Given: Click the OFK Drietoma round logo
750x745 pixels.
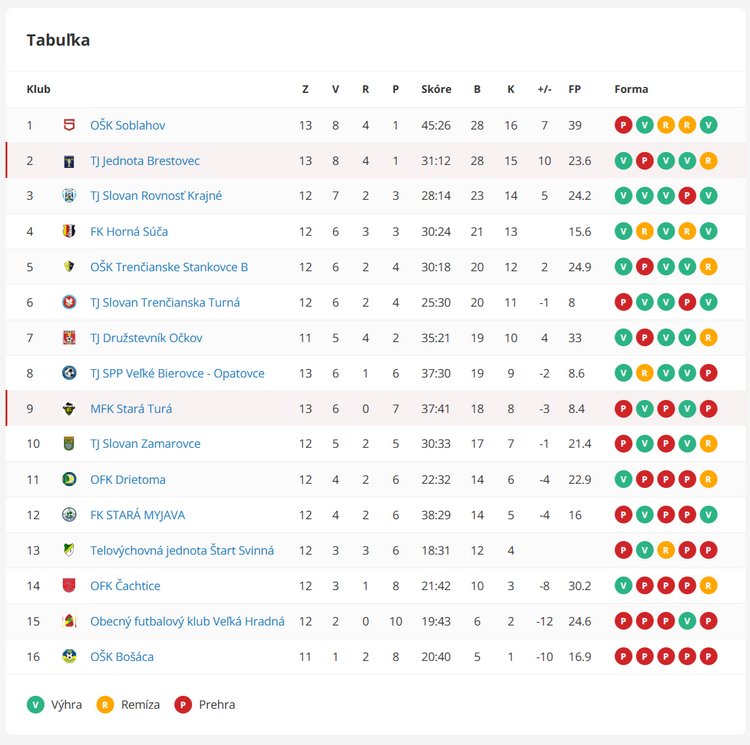Looking at the screenshot, I should point(69,480).
